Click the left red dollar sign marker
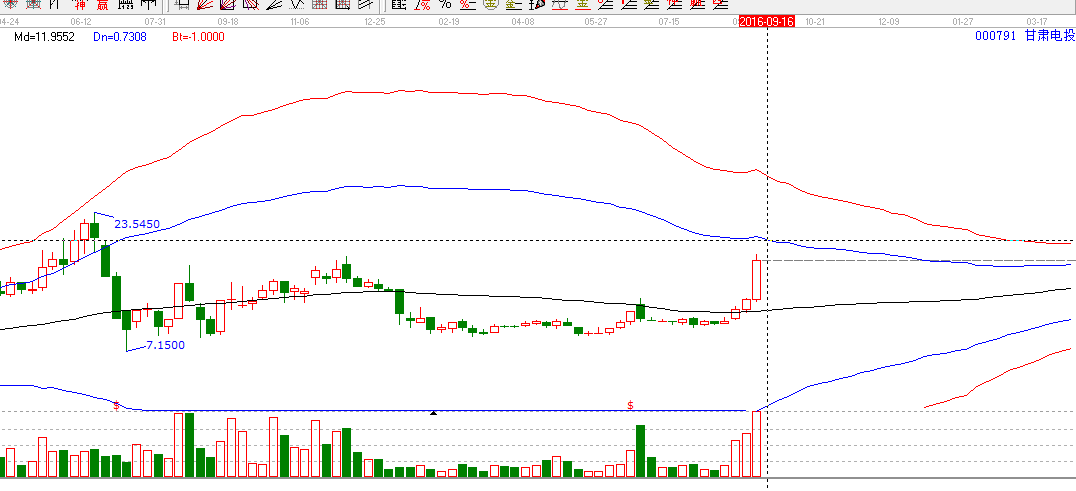The image size is (1076, 491). (117, 405)
